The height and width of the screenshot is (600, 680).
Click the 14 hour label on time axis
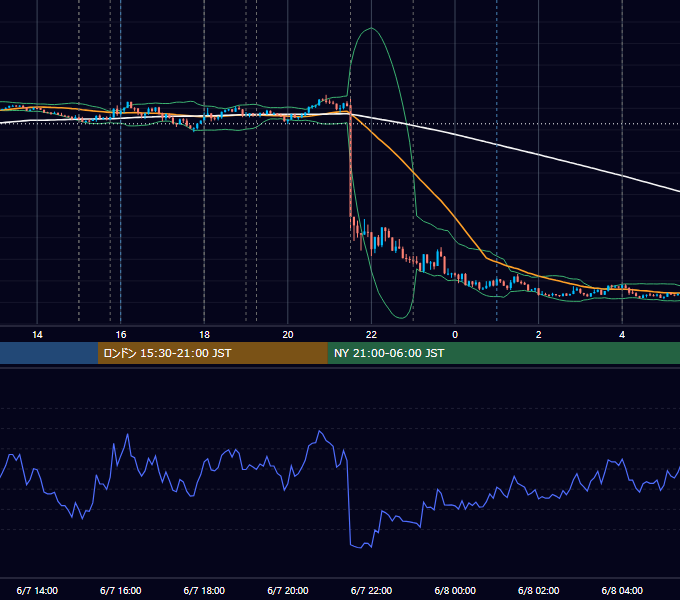click(x=37, y=335)
